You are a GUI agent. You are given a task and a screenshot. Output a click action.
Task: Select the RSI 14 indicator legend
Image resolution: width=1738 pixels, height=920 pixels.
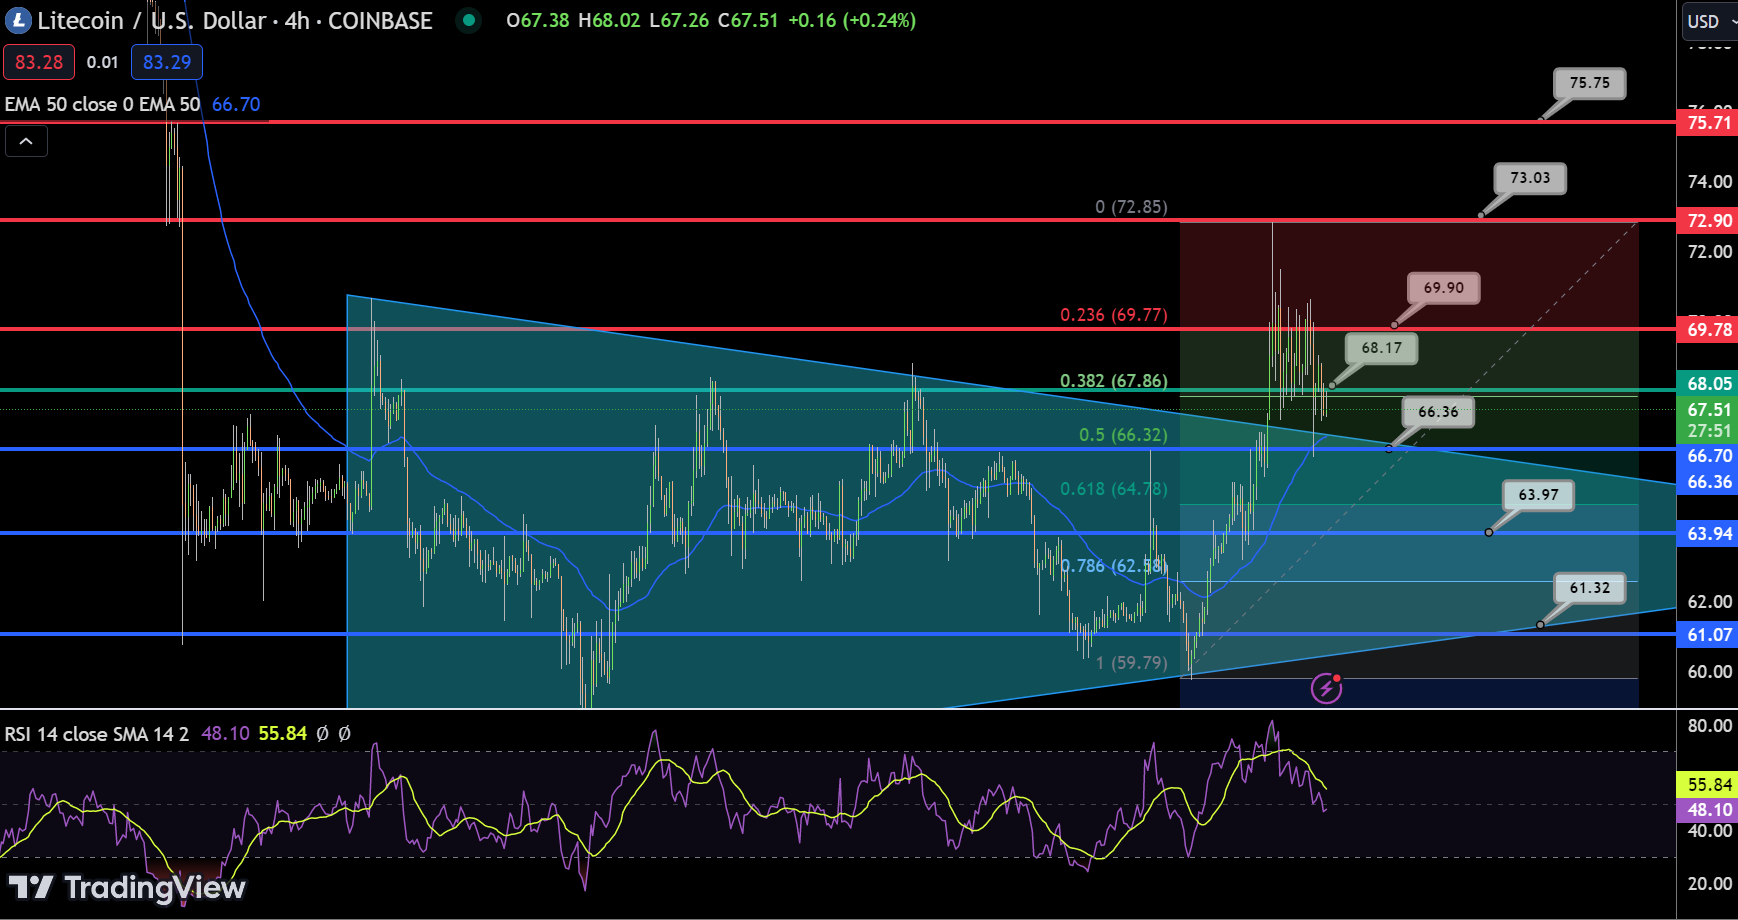click(96, 734)
